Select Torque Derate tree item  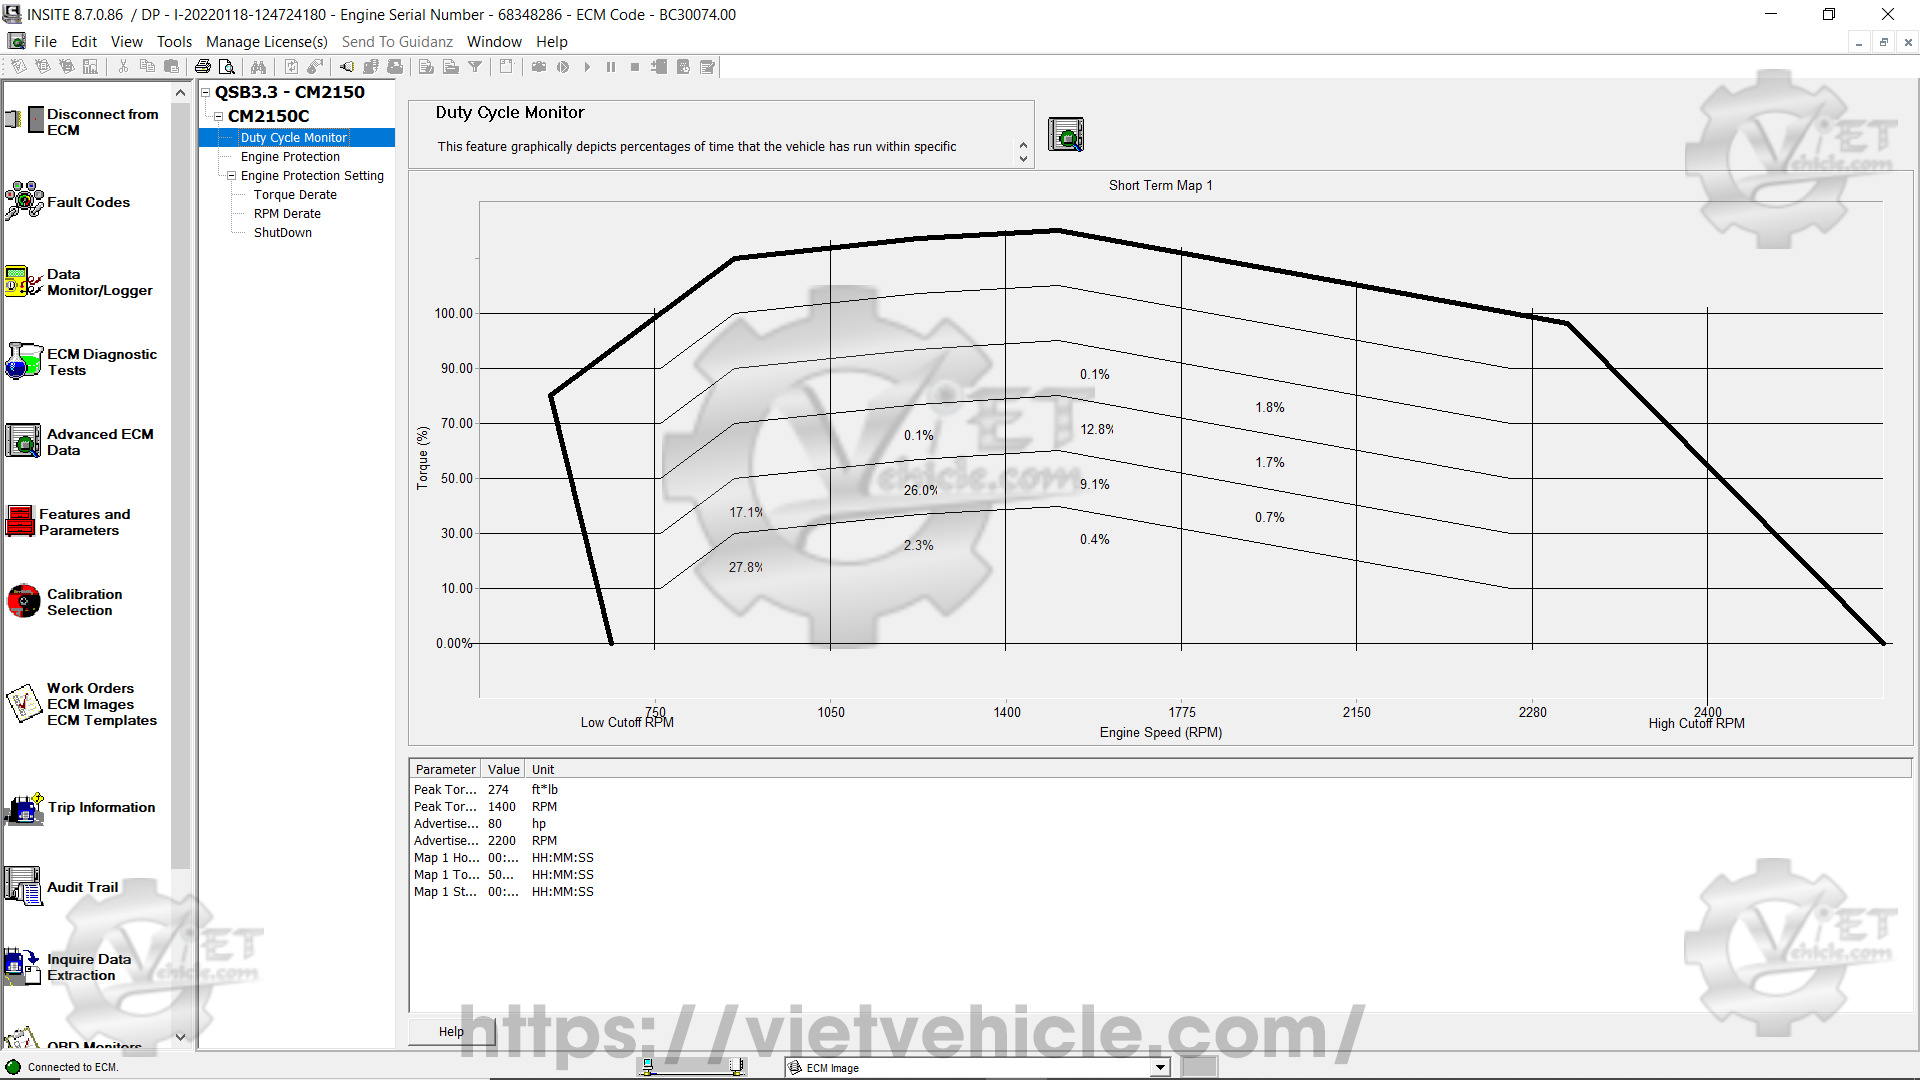(295, 195)
